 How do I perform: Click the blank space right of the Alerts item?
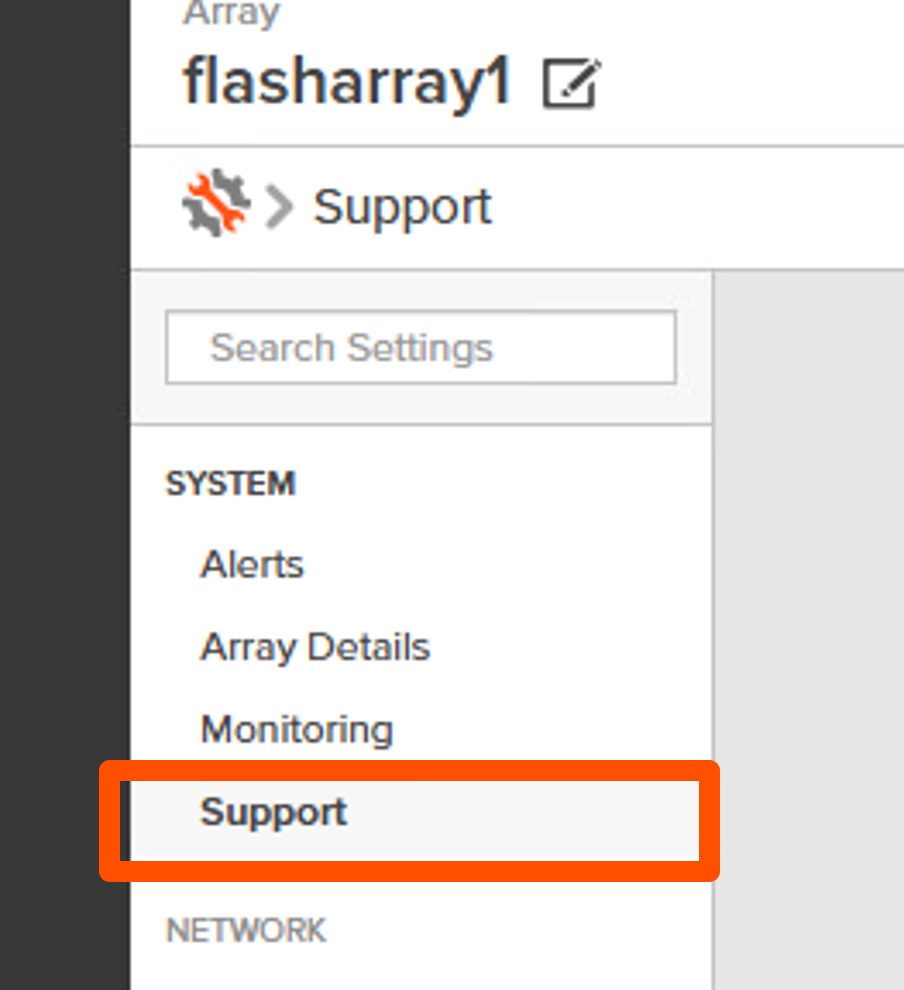(x=500, y=565)
